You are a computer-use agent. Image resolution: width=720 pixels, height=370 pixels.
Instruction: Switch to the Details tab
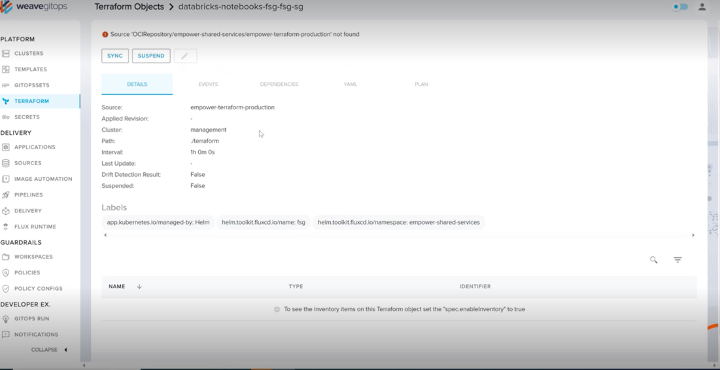coord(137,84)
